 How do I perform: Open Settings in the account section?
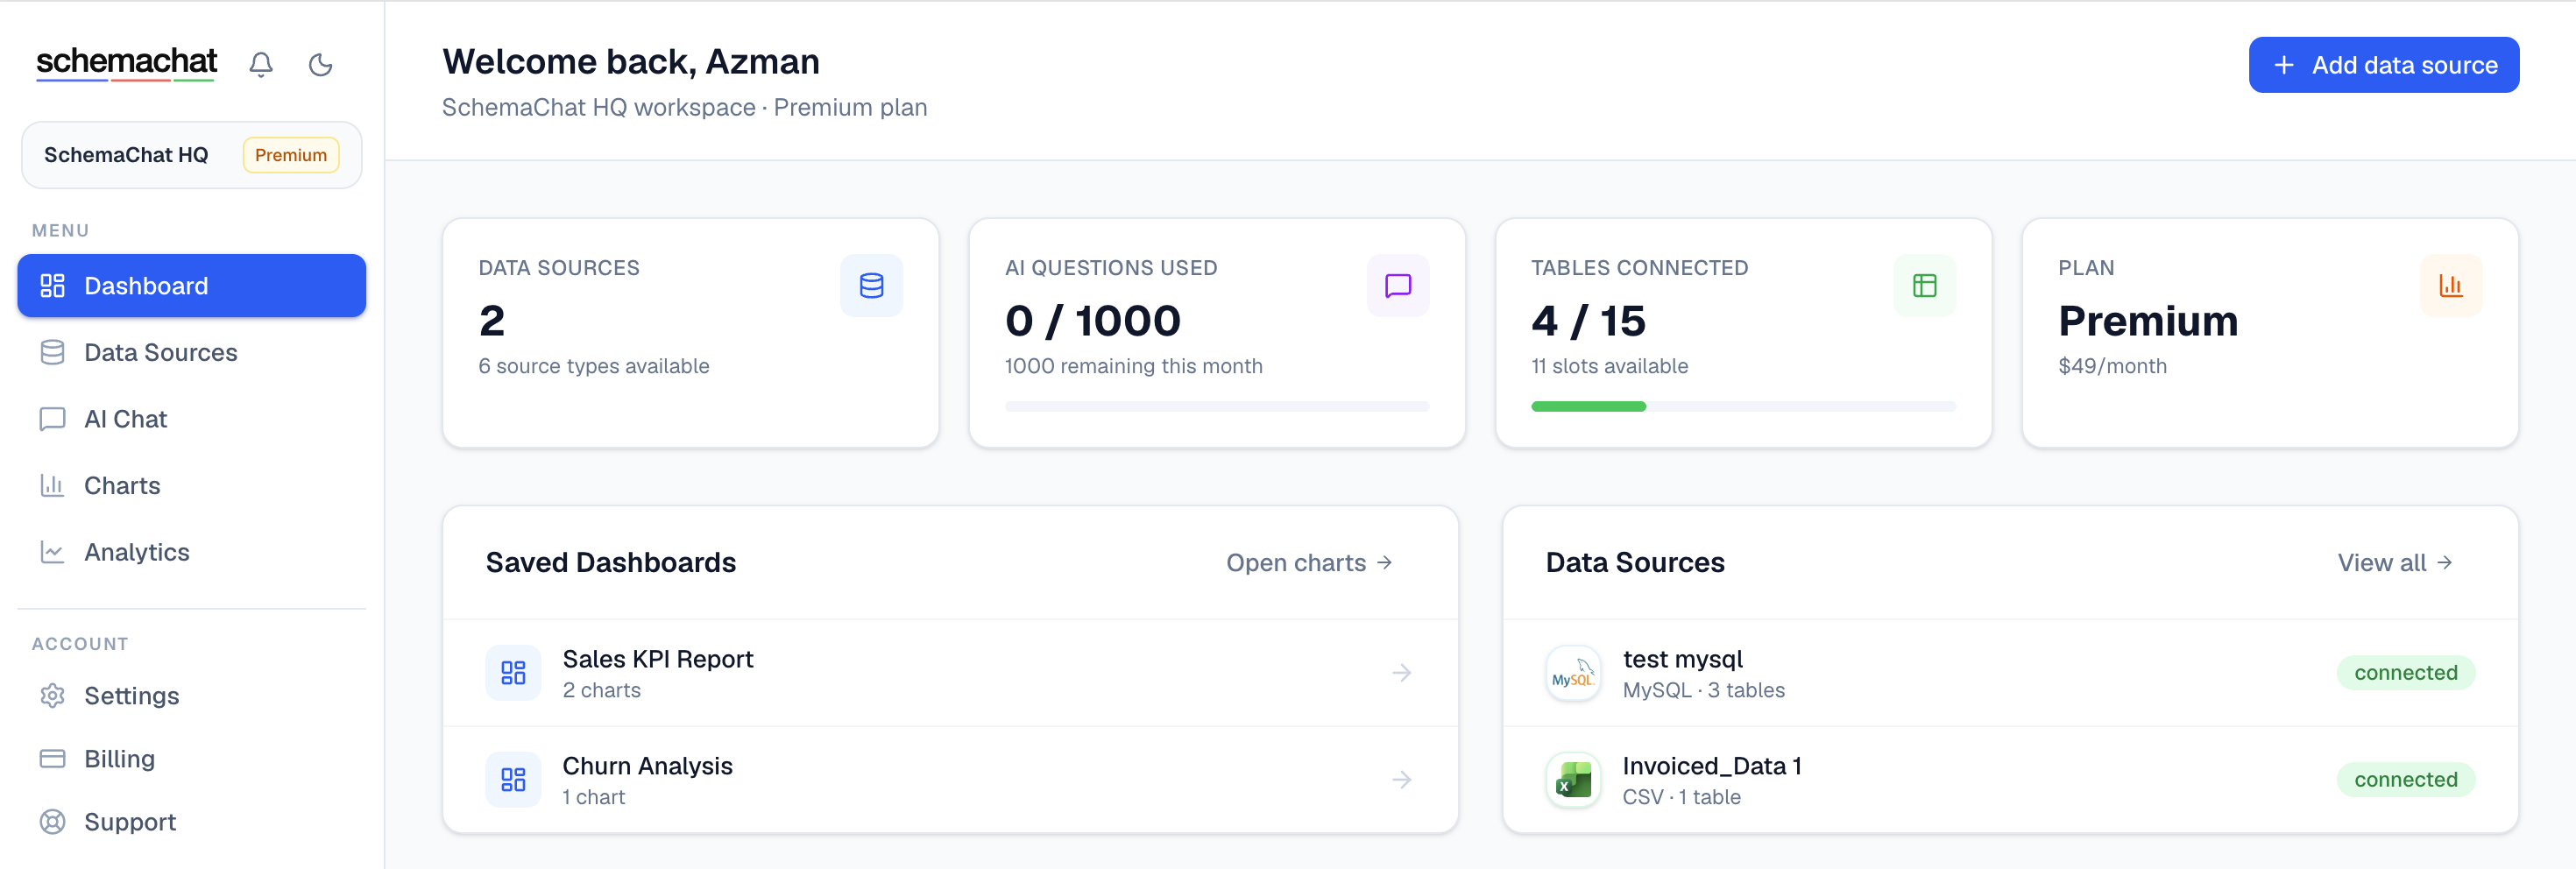(192, 696)
